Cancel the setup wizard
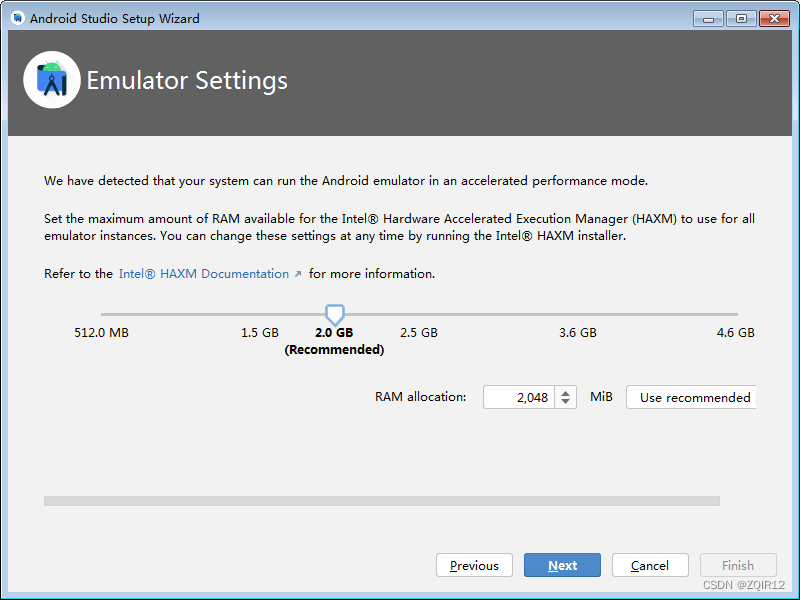 pos(650,565)
